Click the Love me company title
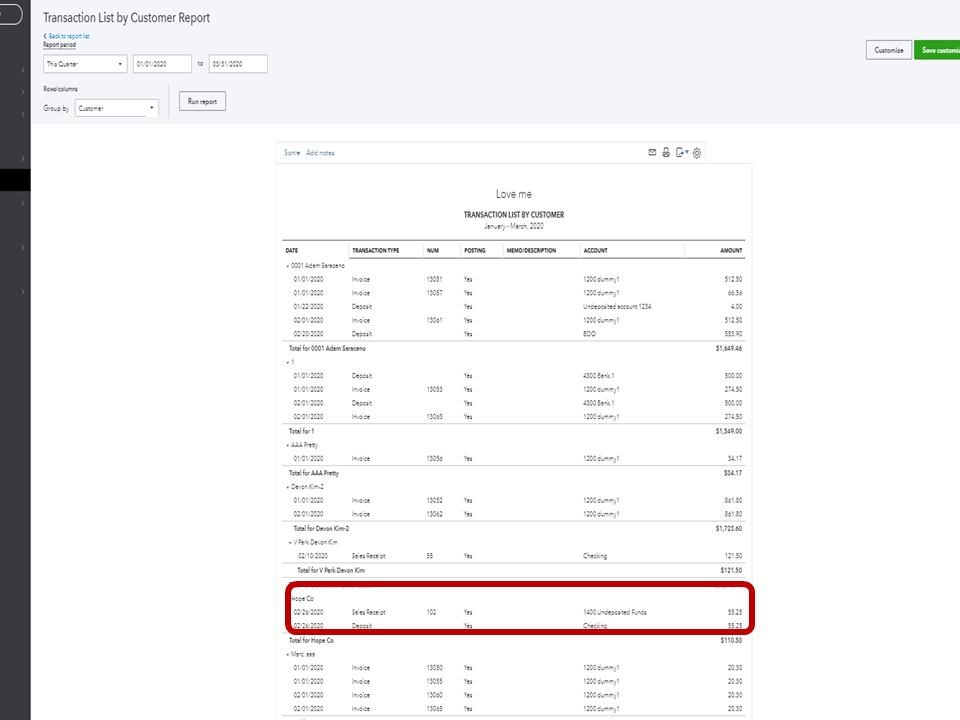The image size is (960, 720). tap(514, 194)
